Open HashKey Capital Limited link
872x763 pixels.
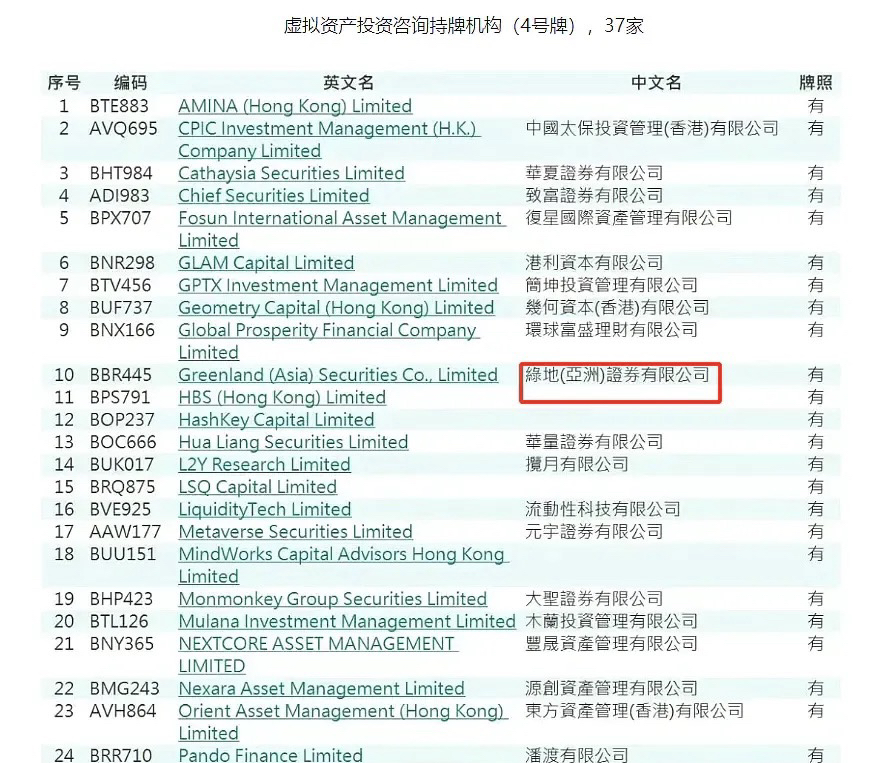(276, 420)
